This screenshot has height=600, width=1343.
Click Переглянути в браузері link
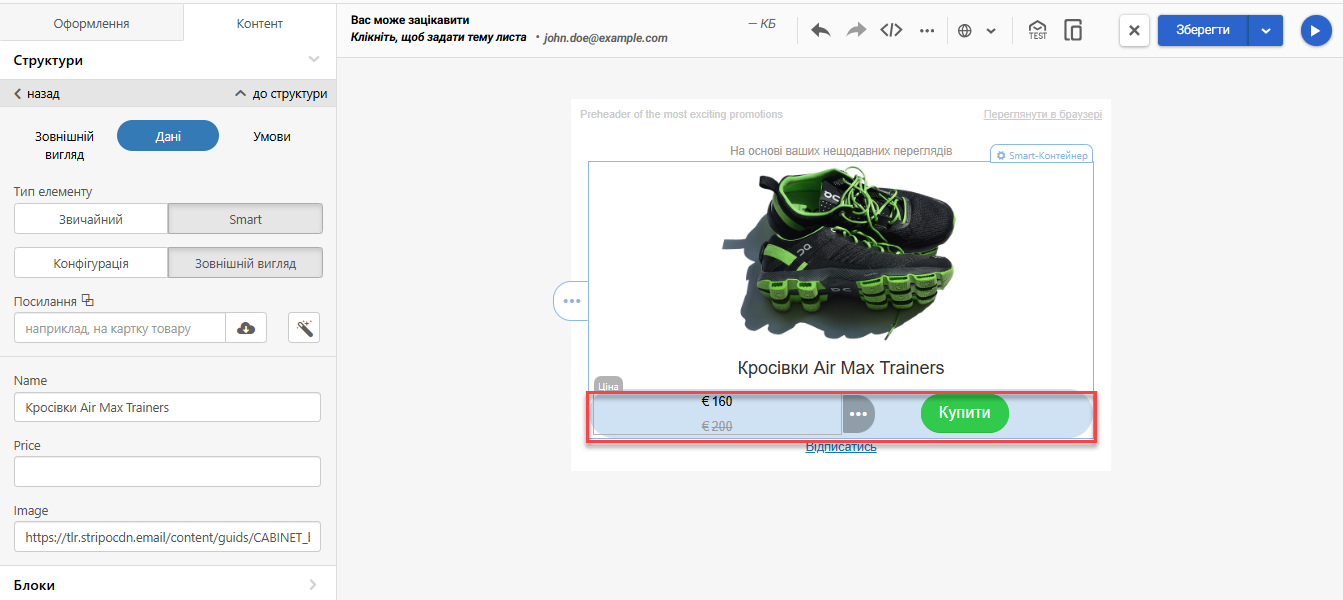(1042, 114)
